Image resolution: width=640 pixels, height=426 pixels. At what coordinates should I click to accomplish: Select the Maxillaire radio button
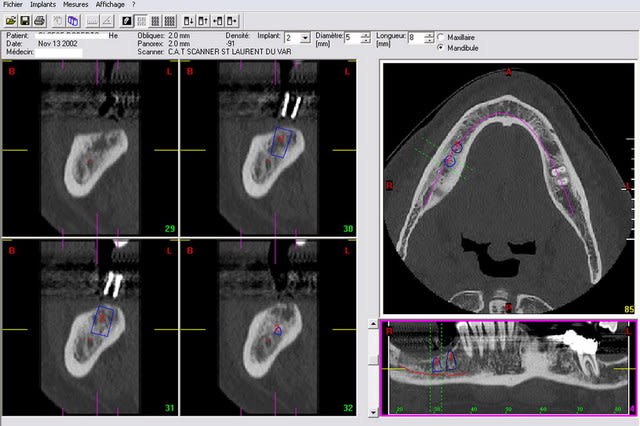(441, 37)
